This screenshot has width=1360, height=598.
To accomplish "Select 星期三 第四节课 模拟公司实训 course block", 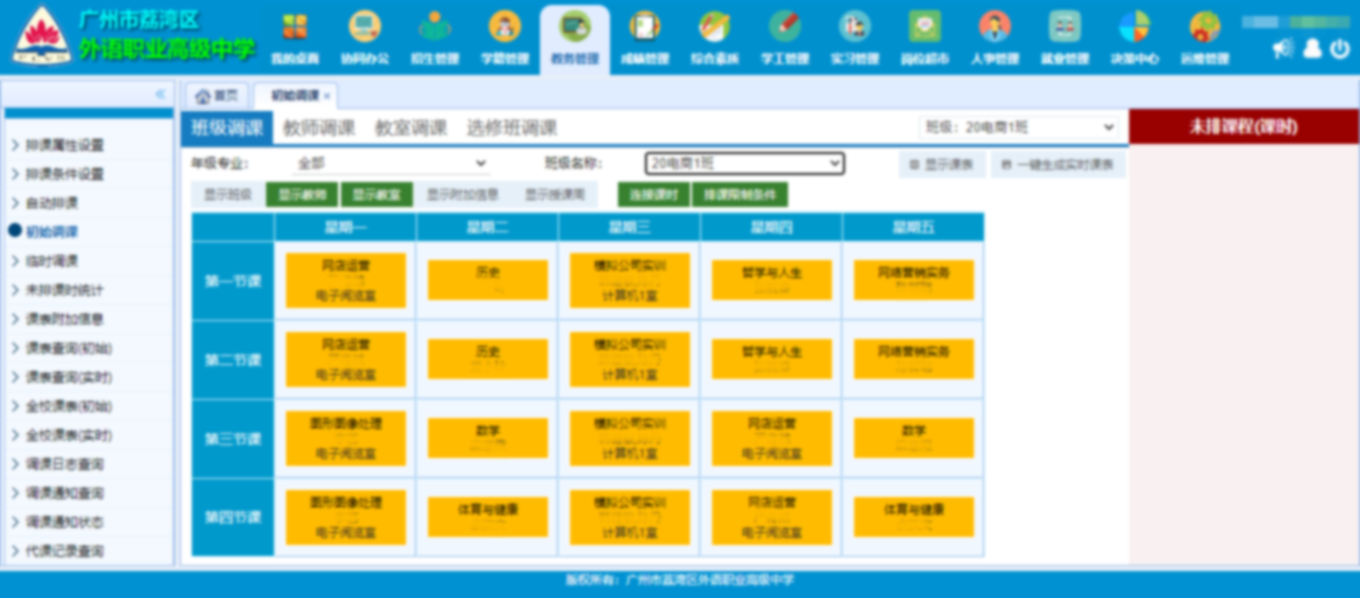I will coord(630,517).
